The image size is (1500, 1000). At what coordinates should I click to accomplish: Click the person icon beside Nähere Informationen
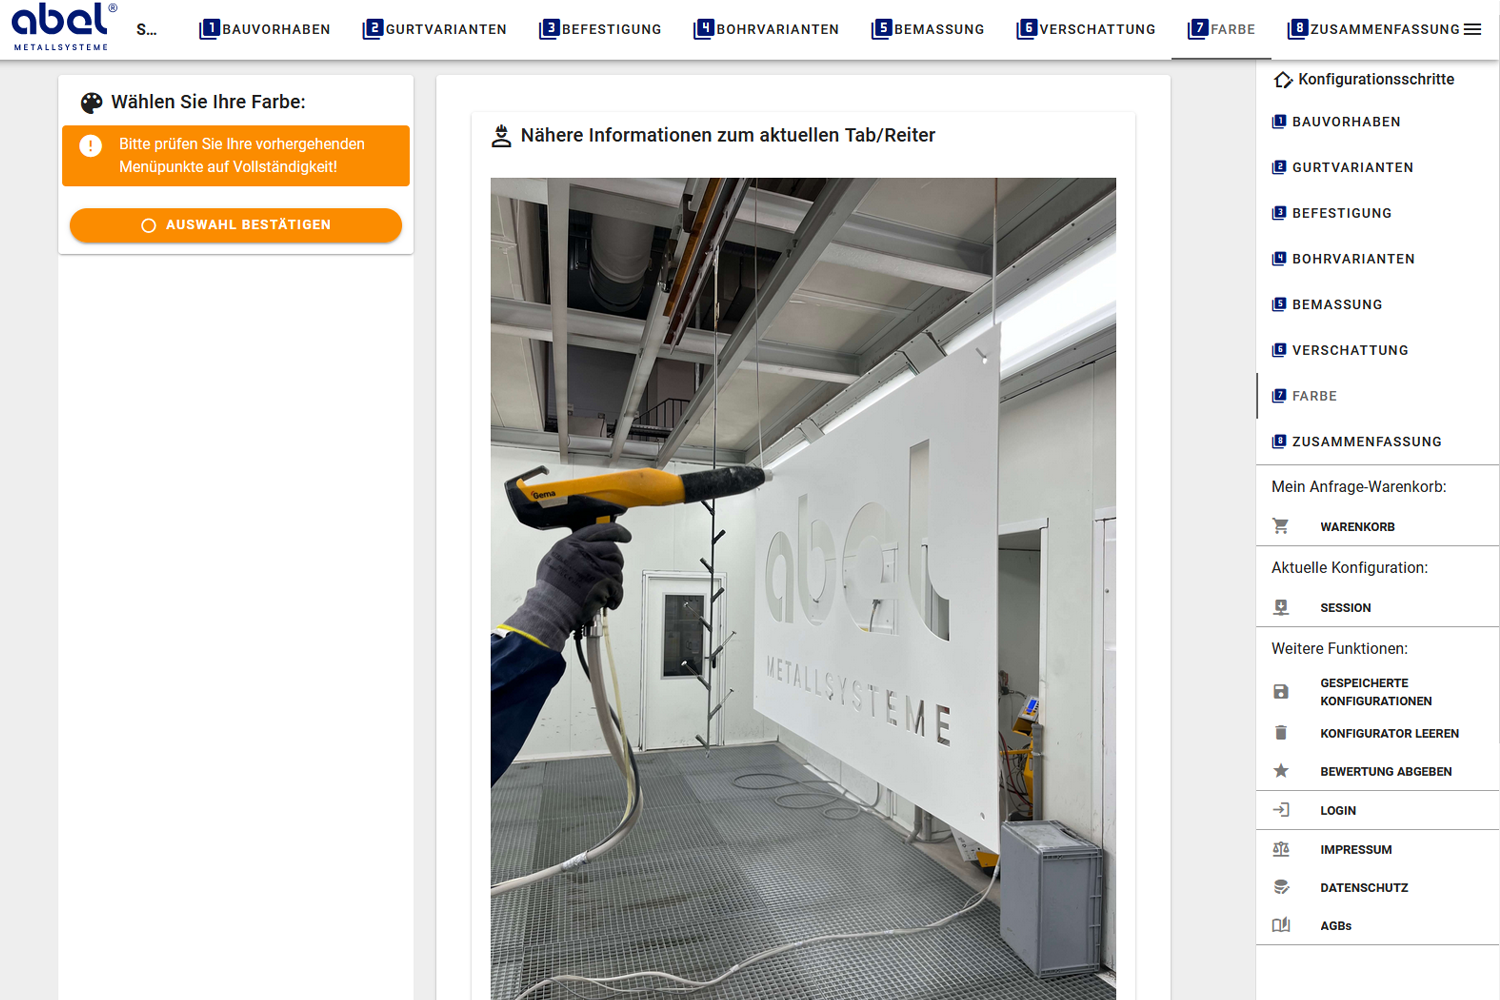pyautogui.click(x=501, y=136)
